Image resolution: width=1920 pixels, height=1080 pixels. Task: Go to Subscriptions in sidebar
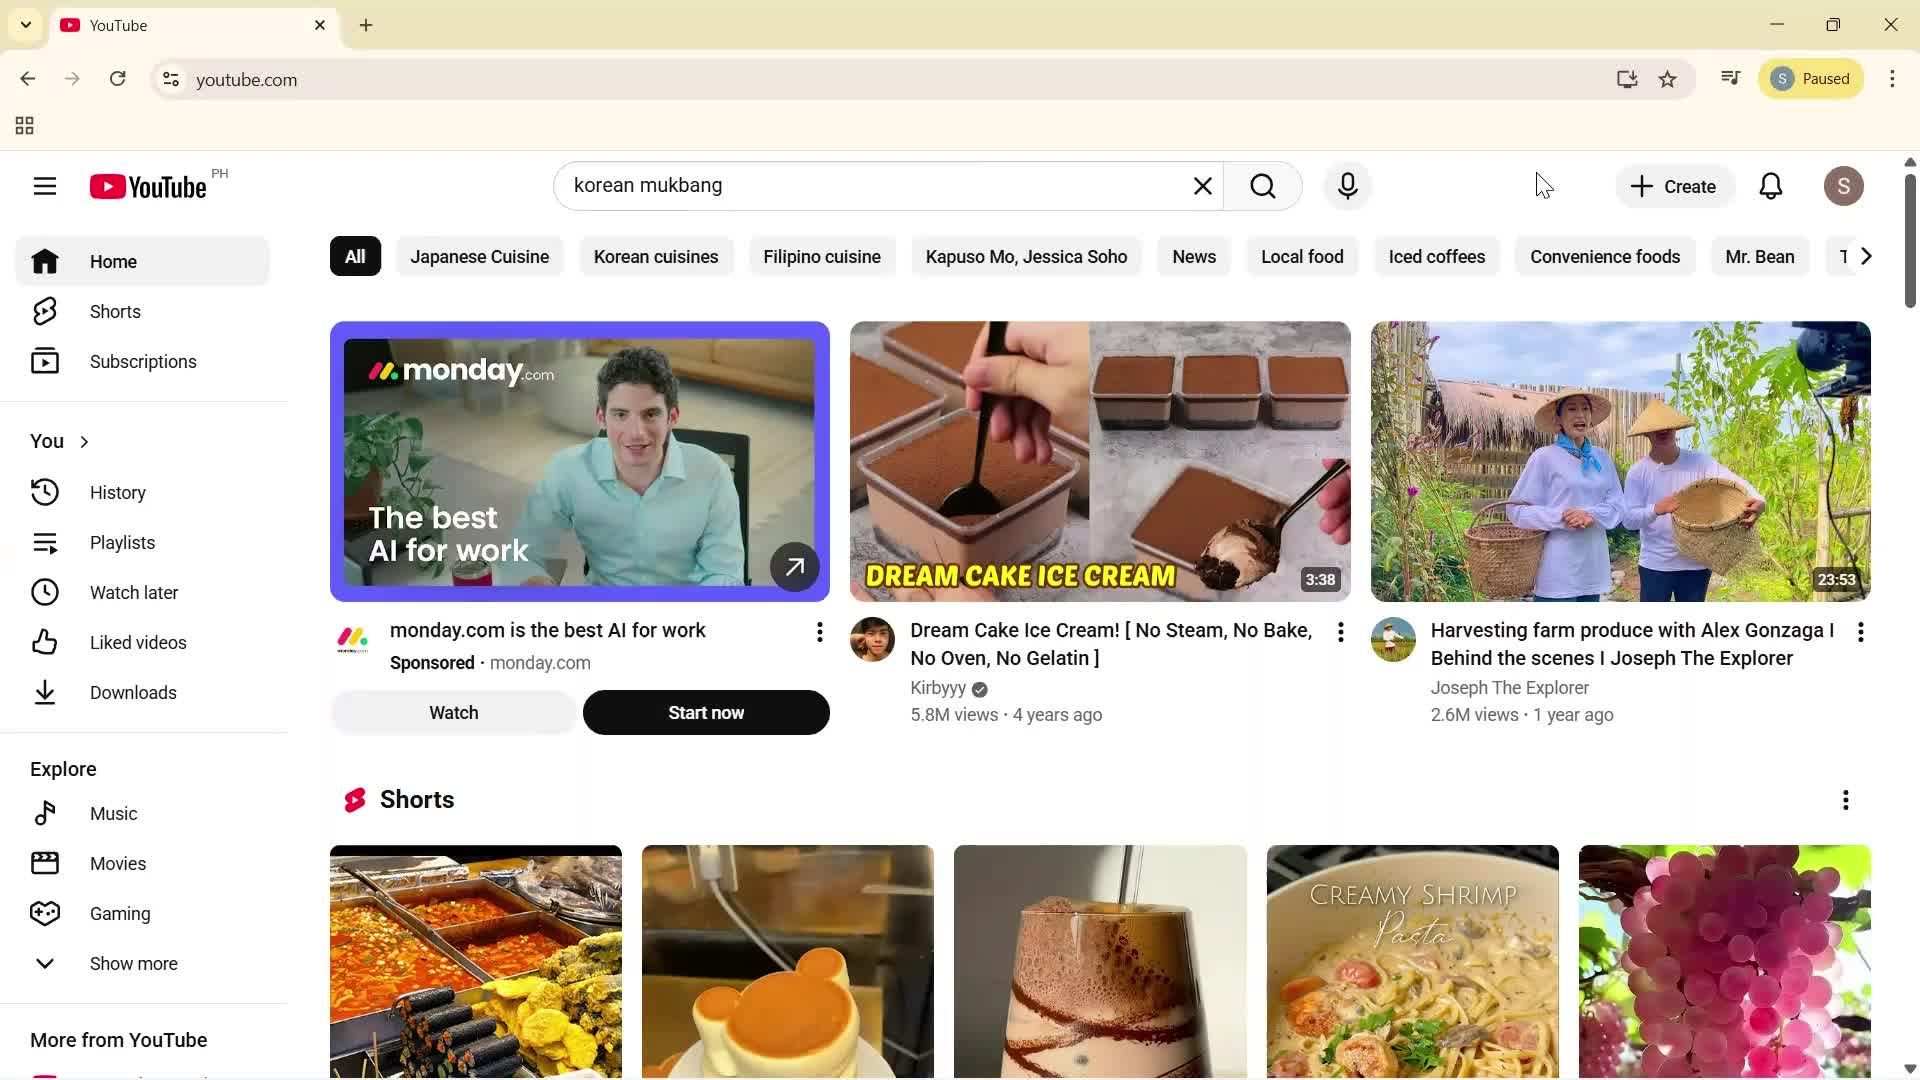click(142, 362)
